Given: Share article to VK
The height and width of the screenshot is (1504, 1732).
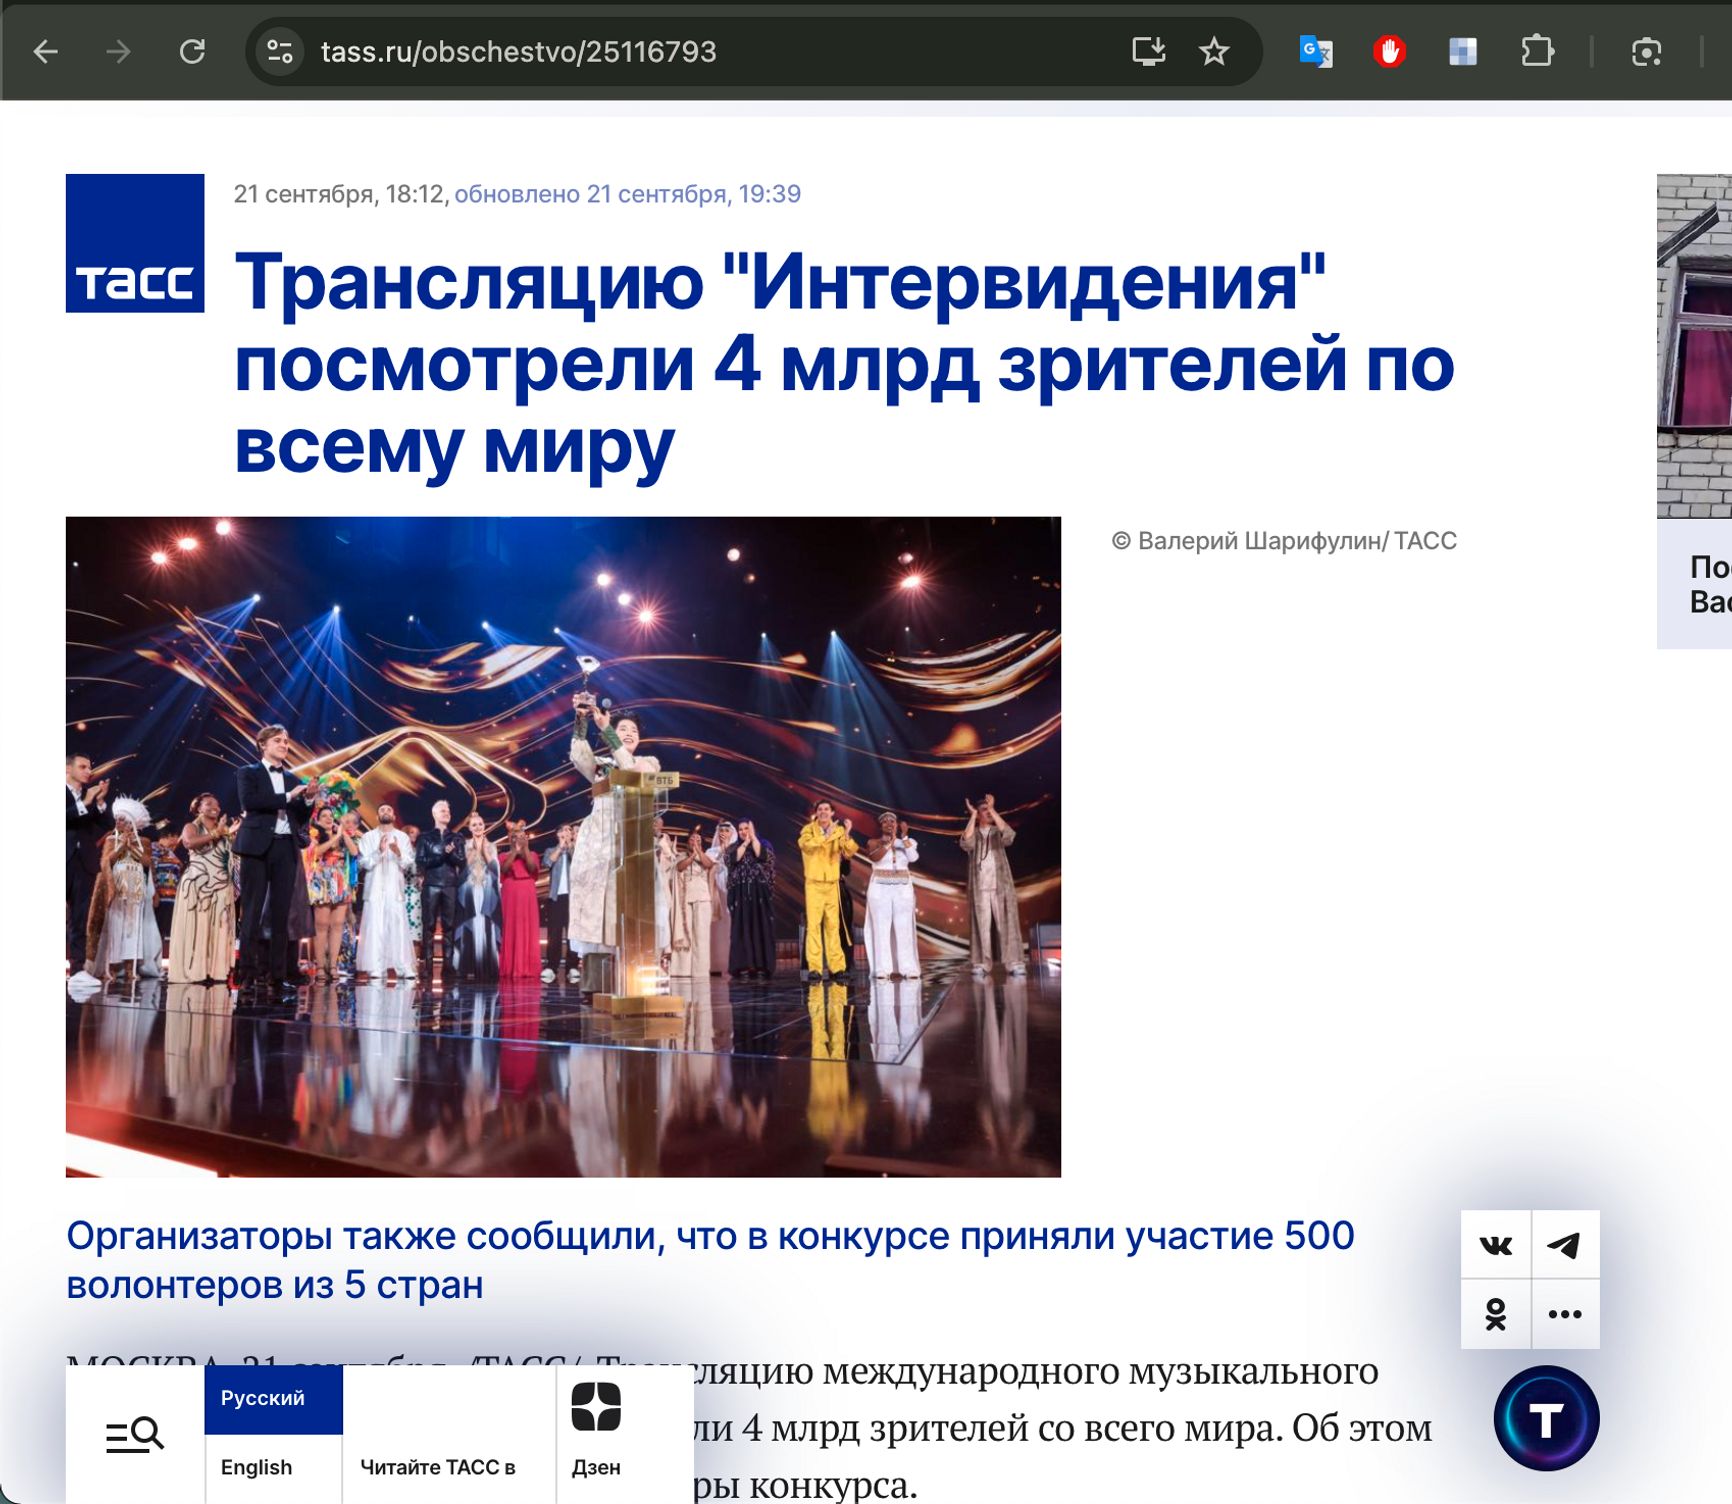Looking at the screenshot, I should point(1495,1245).
